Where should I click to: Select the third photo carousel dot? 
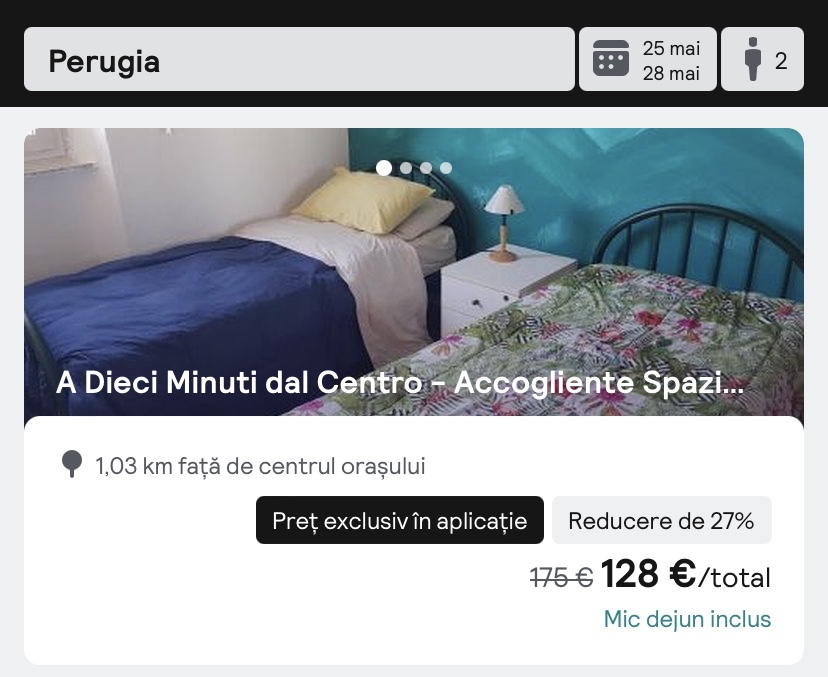pyautogui.click(x=426, y=168)
